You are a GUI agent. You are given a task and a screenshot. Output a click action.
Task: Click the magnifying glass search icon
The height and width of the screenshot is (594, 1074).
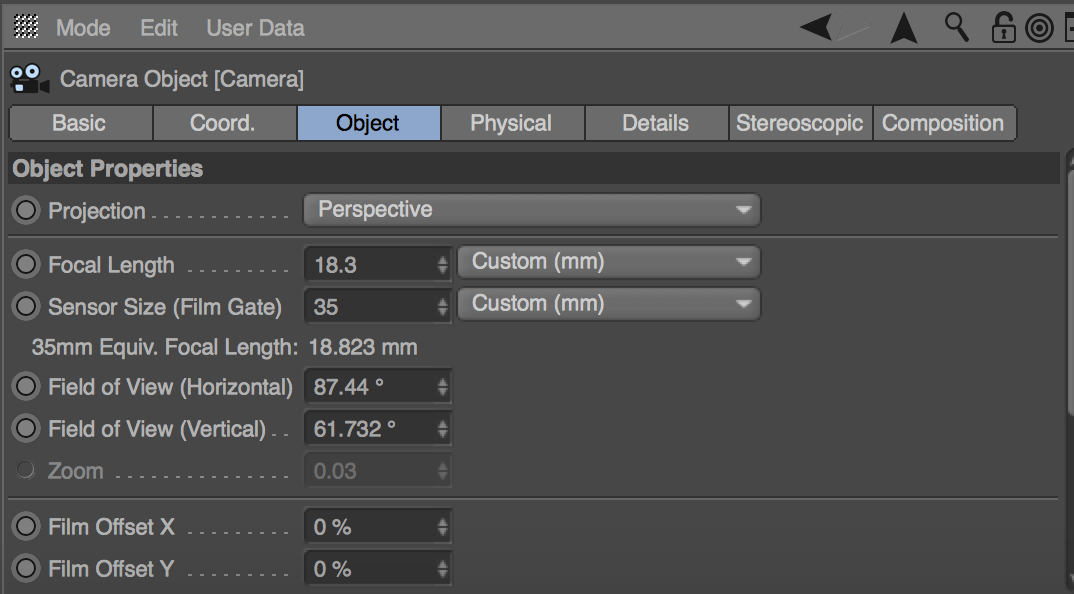click(957, 28)
